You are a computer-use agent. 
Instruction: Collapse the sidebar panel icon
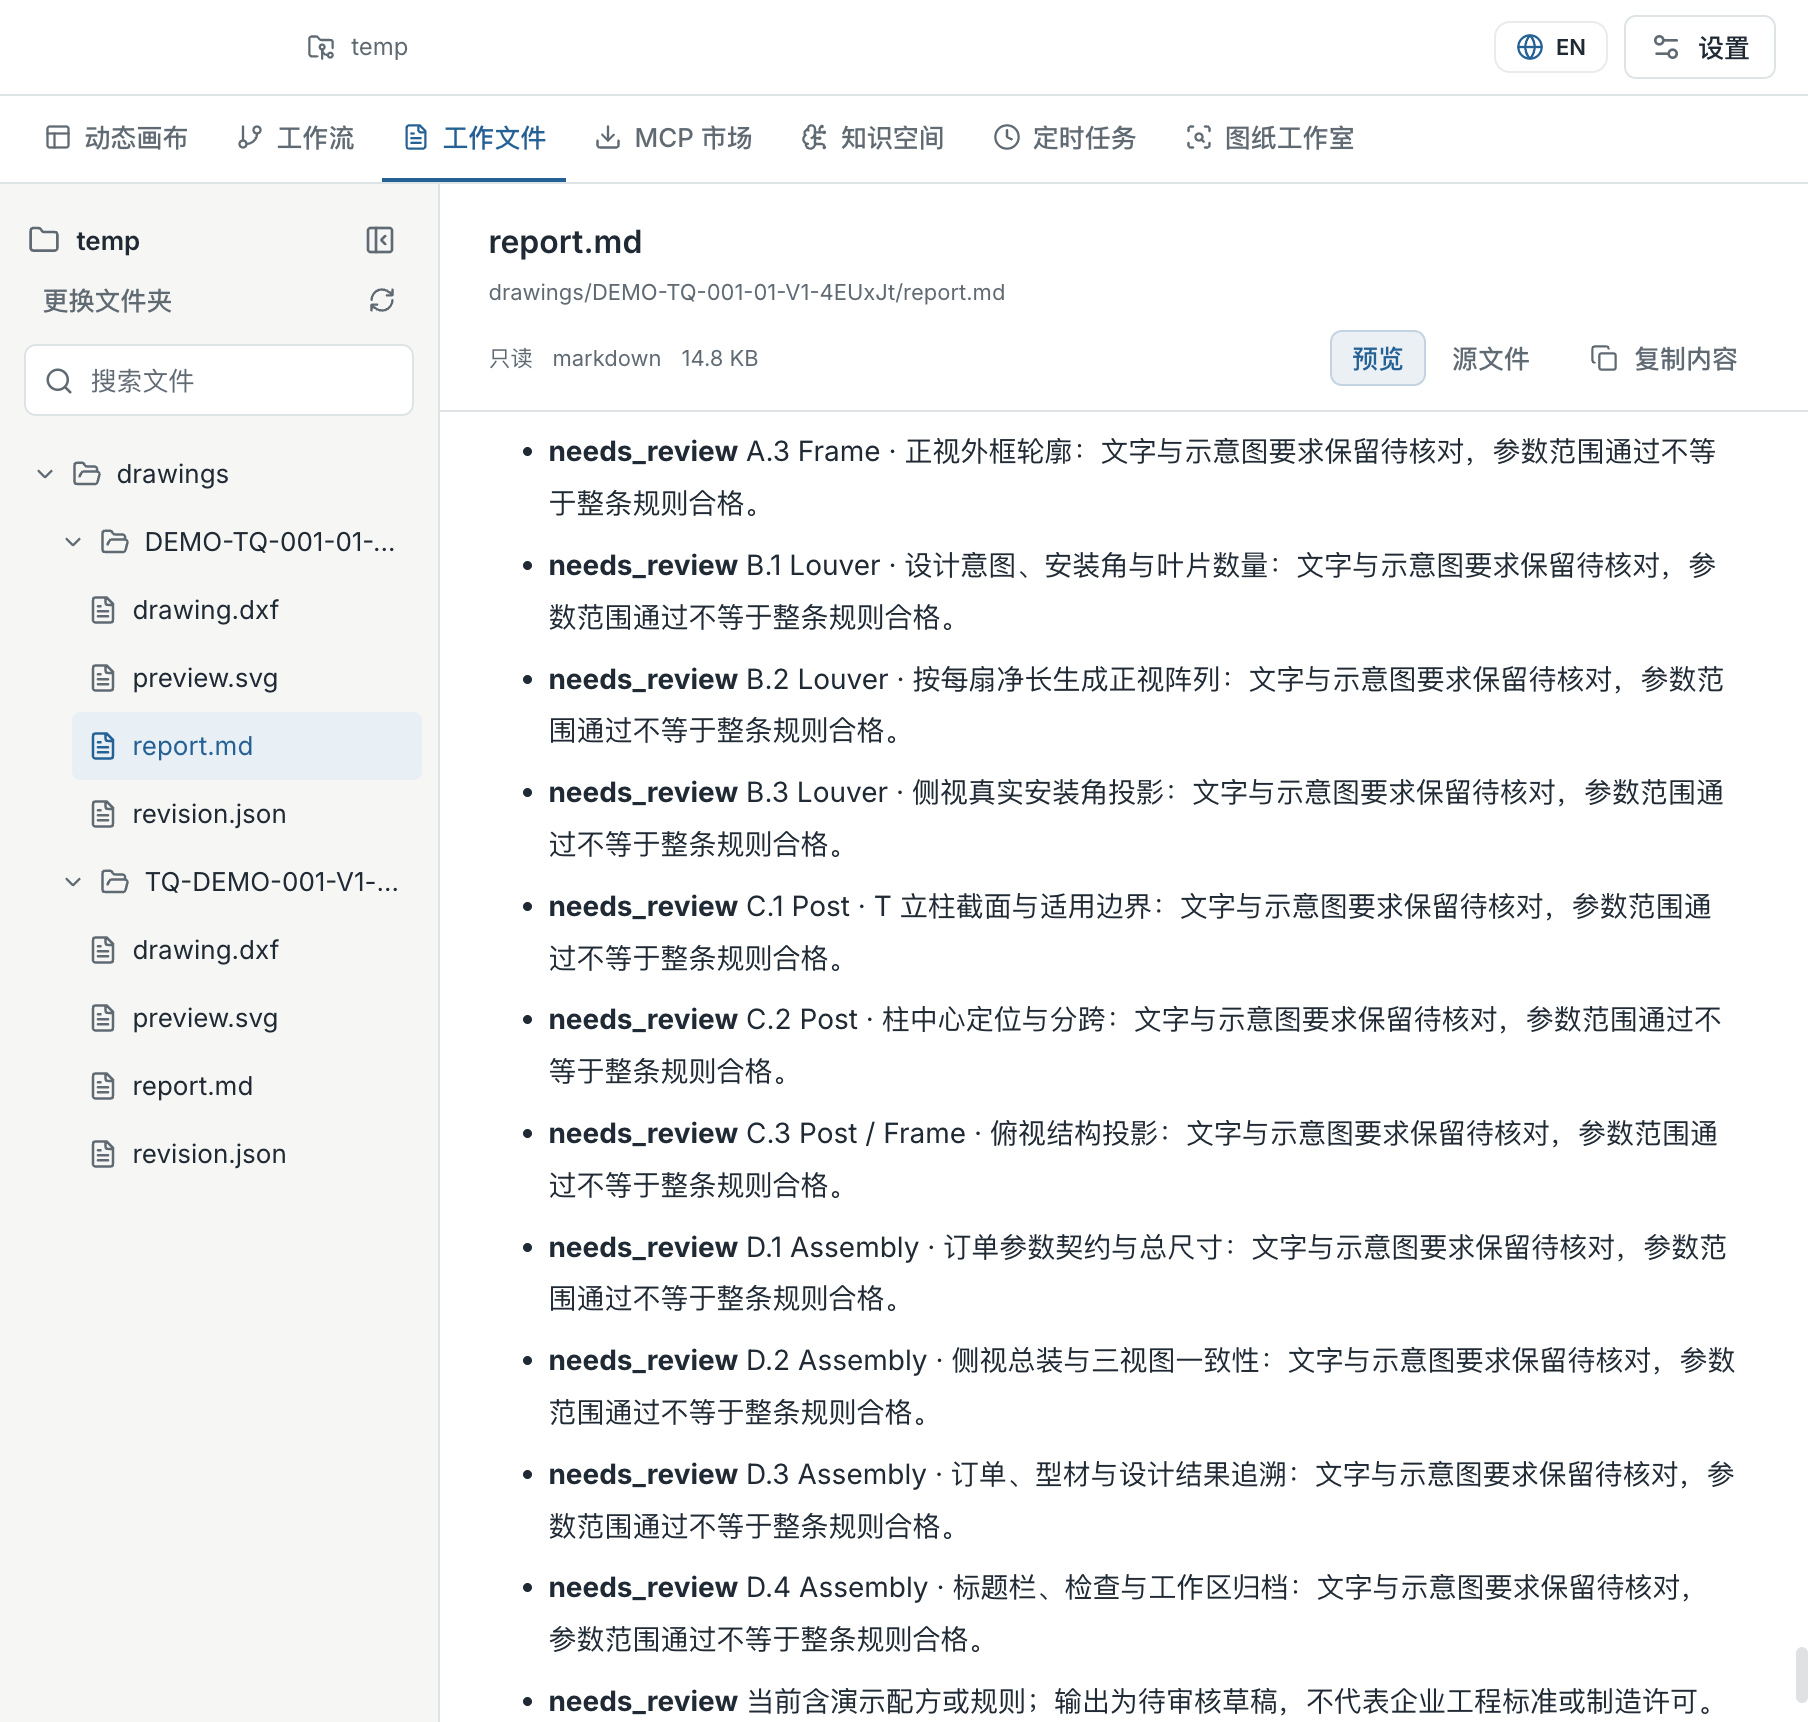pyautogui.click(x=380, y=240)
